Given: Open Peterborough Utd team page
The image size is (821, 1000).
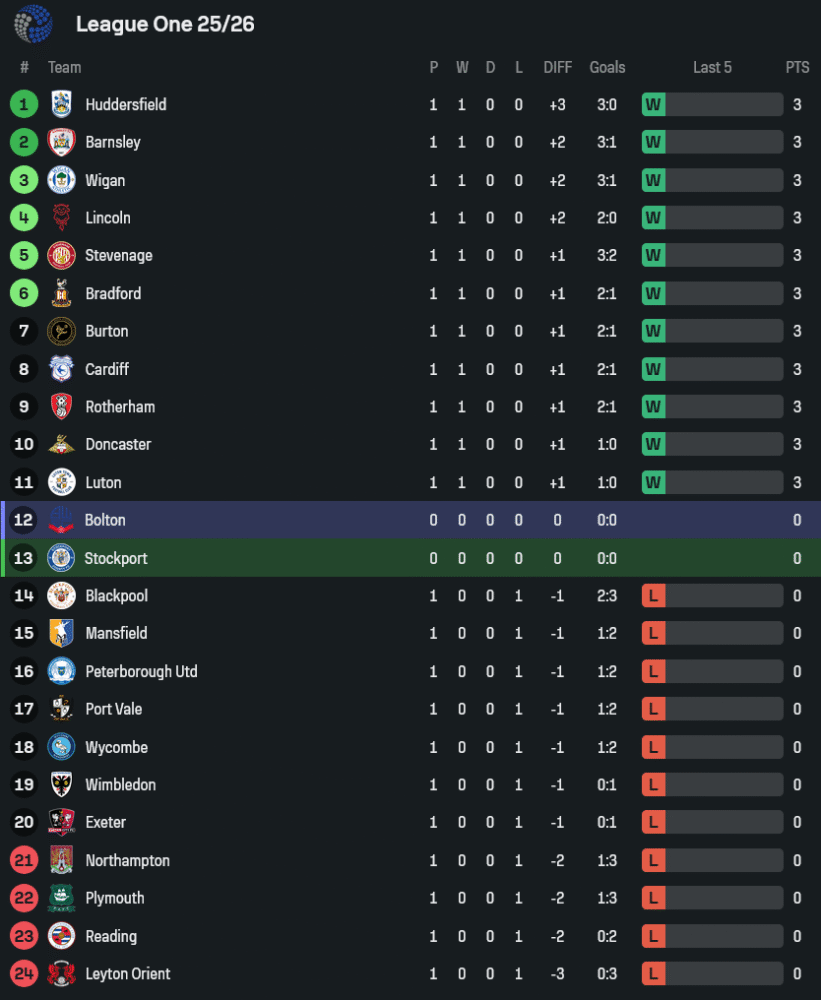Looking at the screenshot, I should (141, 671).
